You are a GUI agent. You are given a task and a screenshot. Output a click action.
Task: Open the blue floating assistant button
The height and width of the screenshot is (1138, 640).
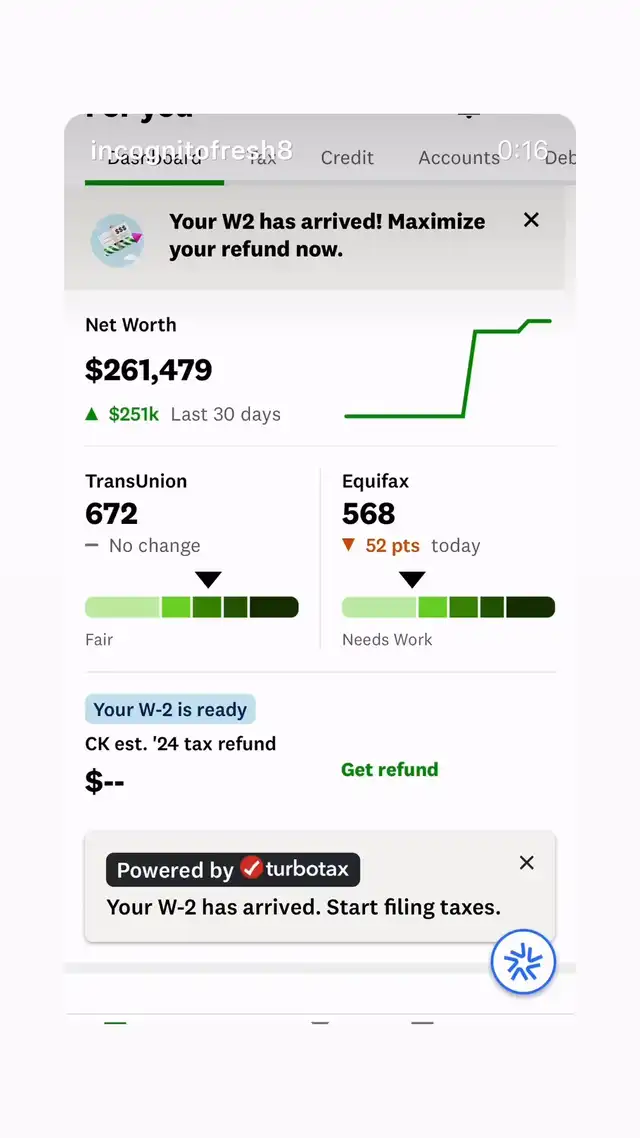(523, 962)
